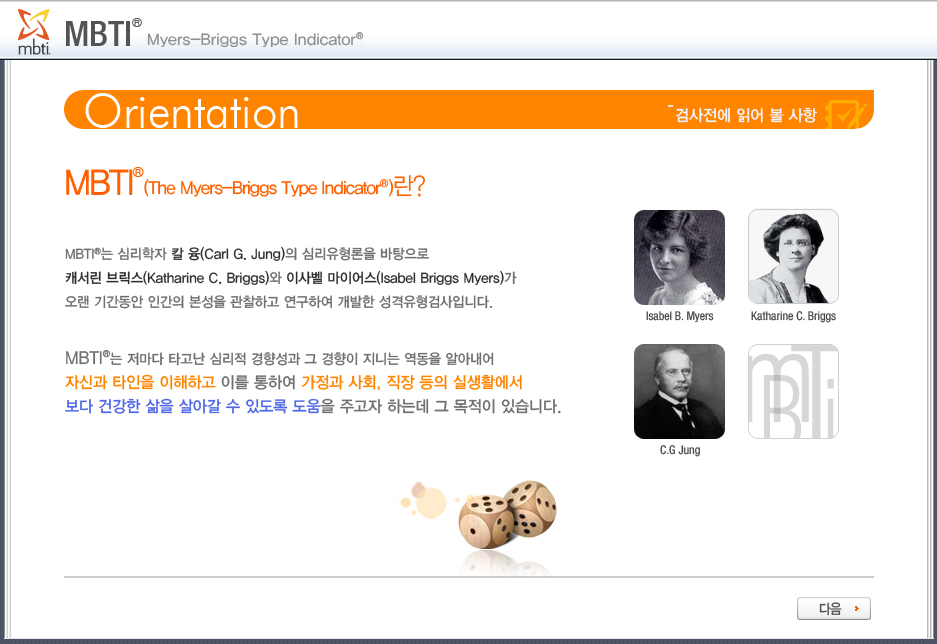Click the text 이사벨 마이어스(Isabel Briggs Myers)
This screenshot has width=937, height=644.
396,278
